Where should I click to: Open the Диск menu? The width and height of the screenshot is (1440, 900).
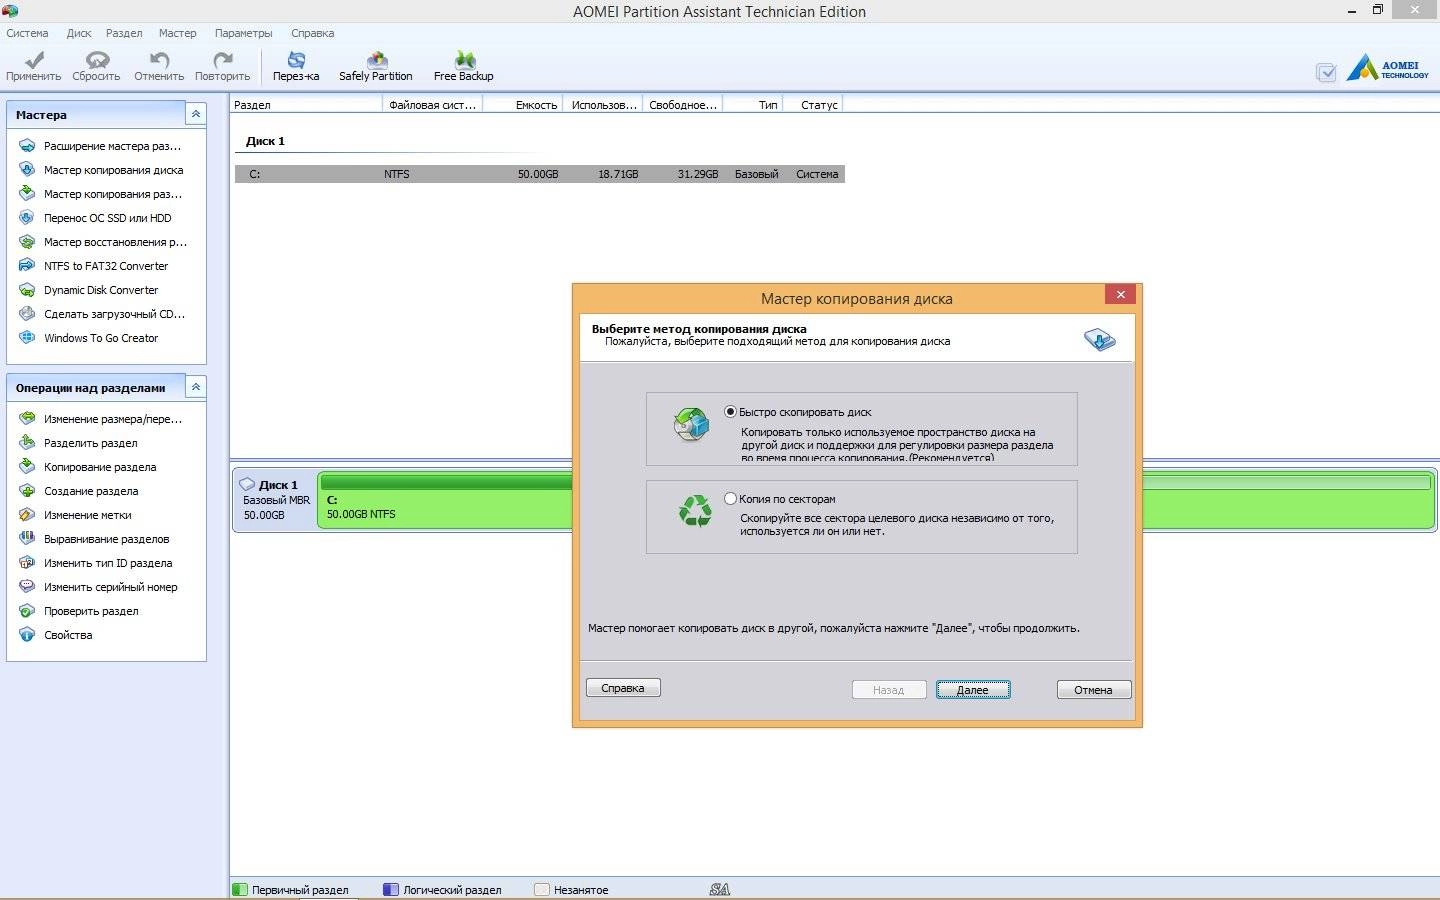click(79, 33)
